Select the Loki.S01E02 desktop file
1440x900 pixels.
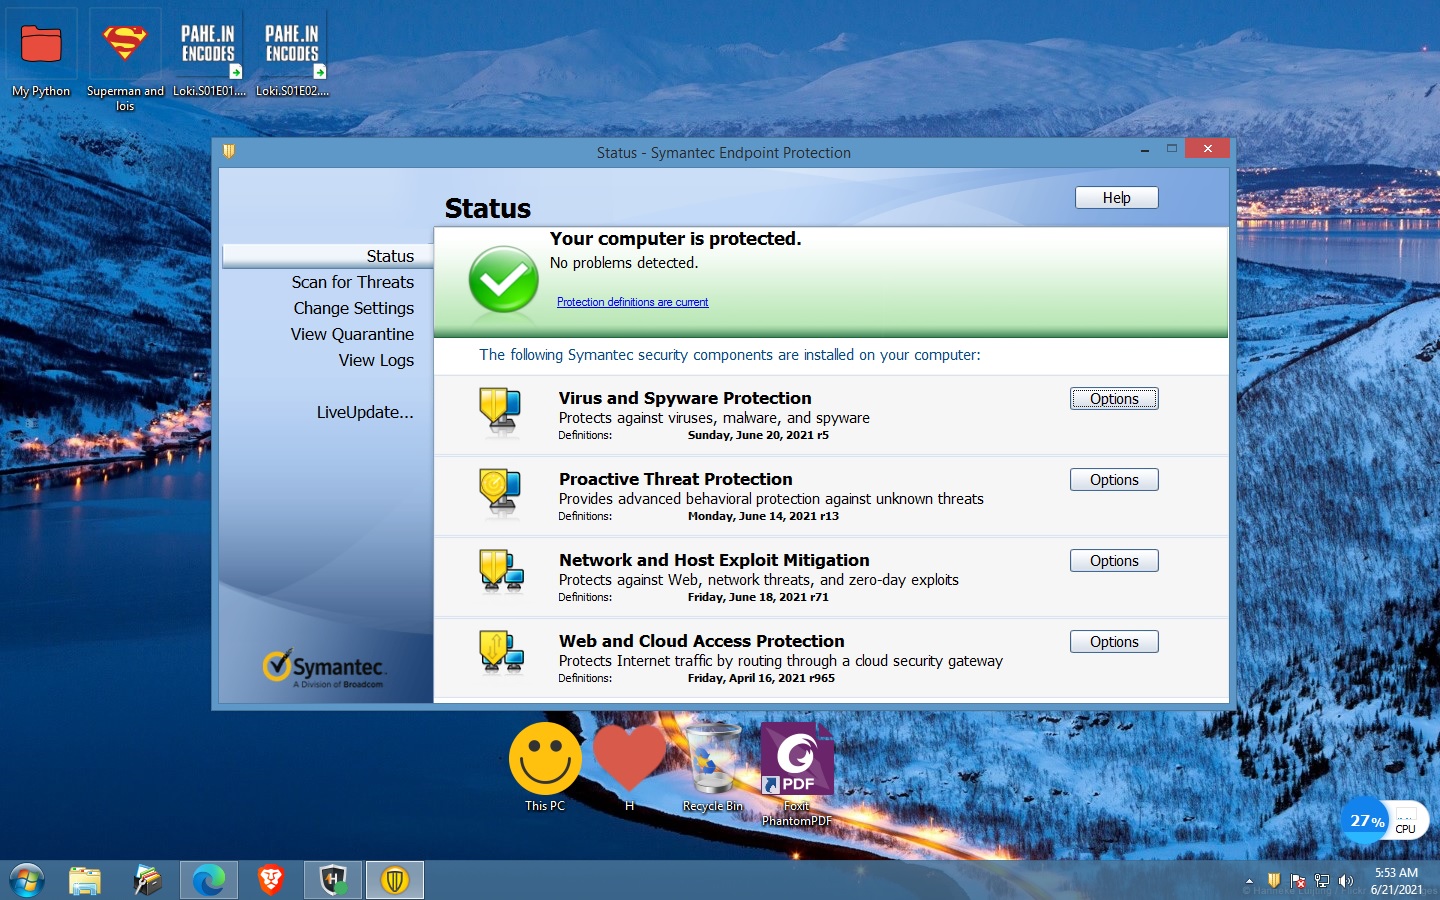tap(292, 54)
